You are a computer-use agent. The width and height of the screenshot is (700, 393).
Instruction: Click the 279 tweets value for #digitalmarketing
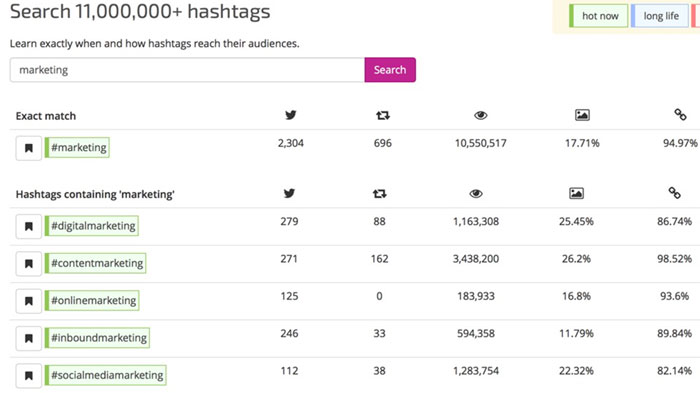pyautogui.click(x=289, y=222)
